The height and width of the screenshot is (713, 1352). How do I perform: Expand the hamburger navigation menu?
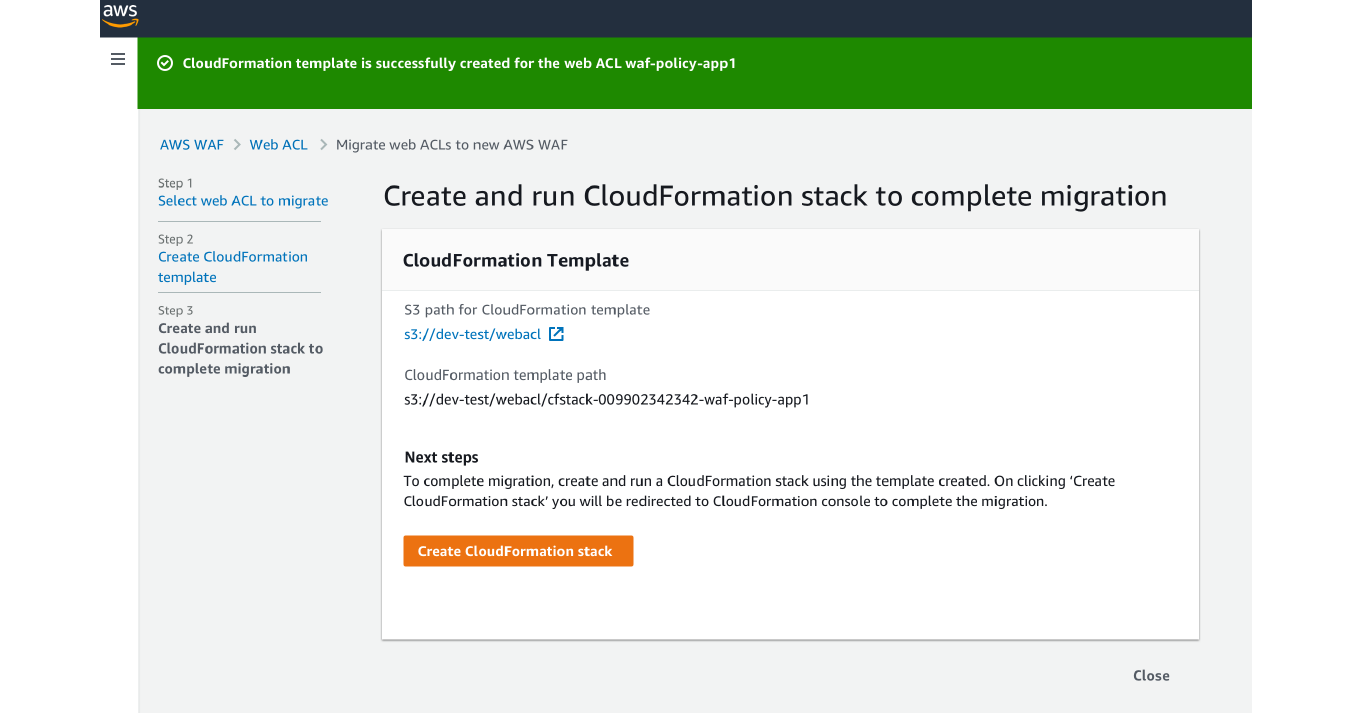(x=118, y=60)
